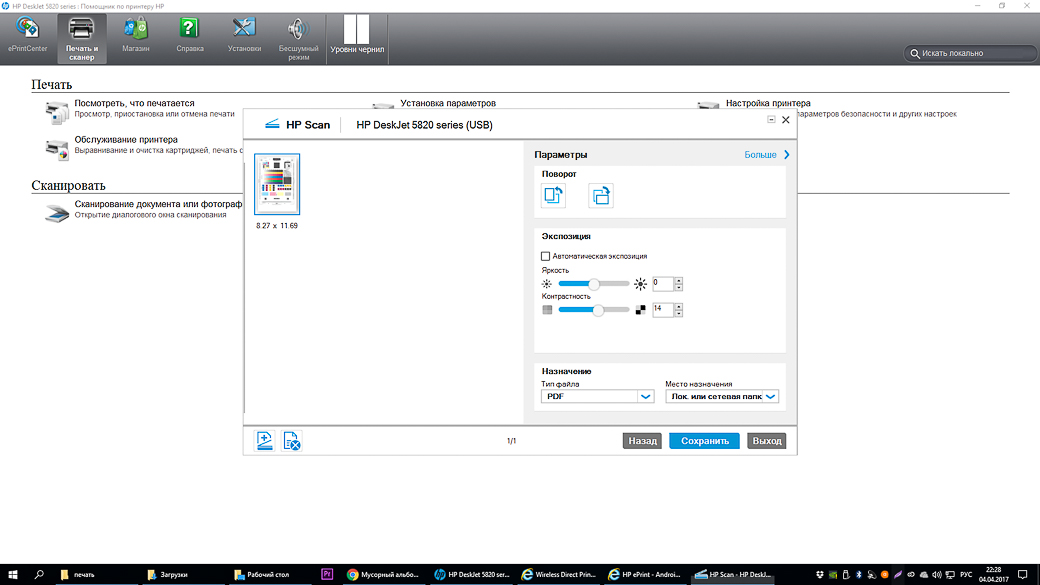Click the brightness value field
Screen dimensions: 1040x585
point(663,284)
